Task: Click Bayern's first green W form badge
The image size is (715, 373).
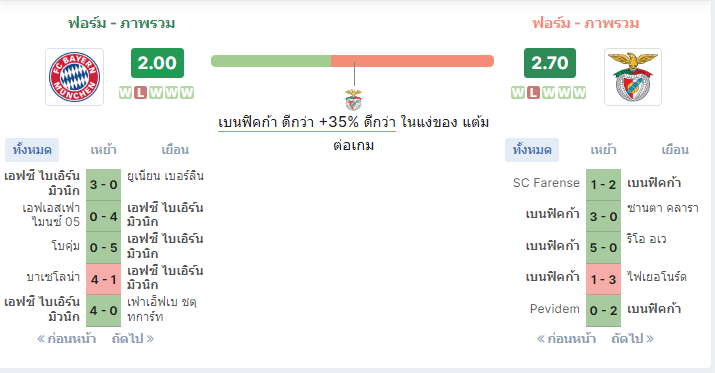Action: tap(125, 93)
